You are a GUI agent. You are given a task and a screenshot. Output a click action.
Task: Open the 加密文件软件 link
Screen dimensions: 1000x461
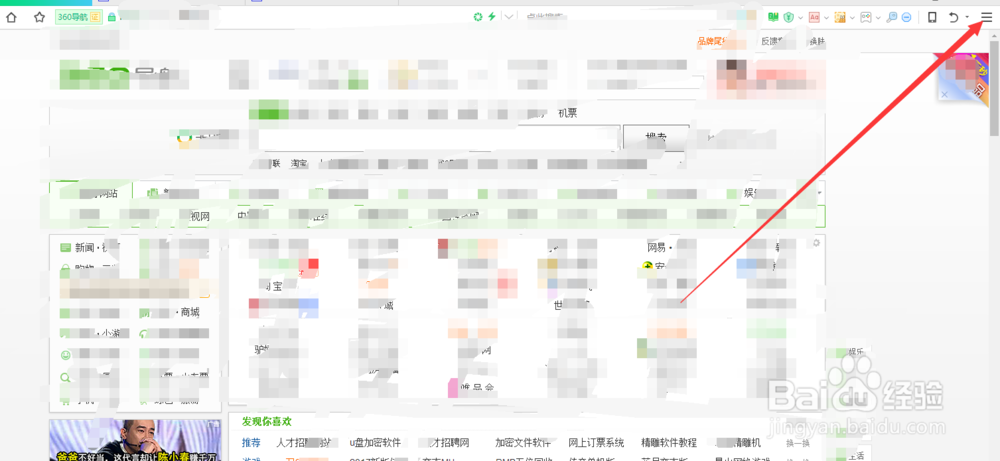click(523, 443)
